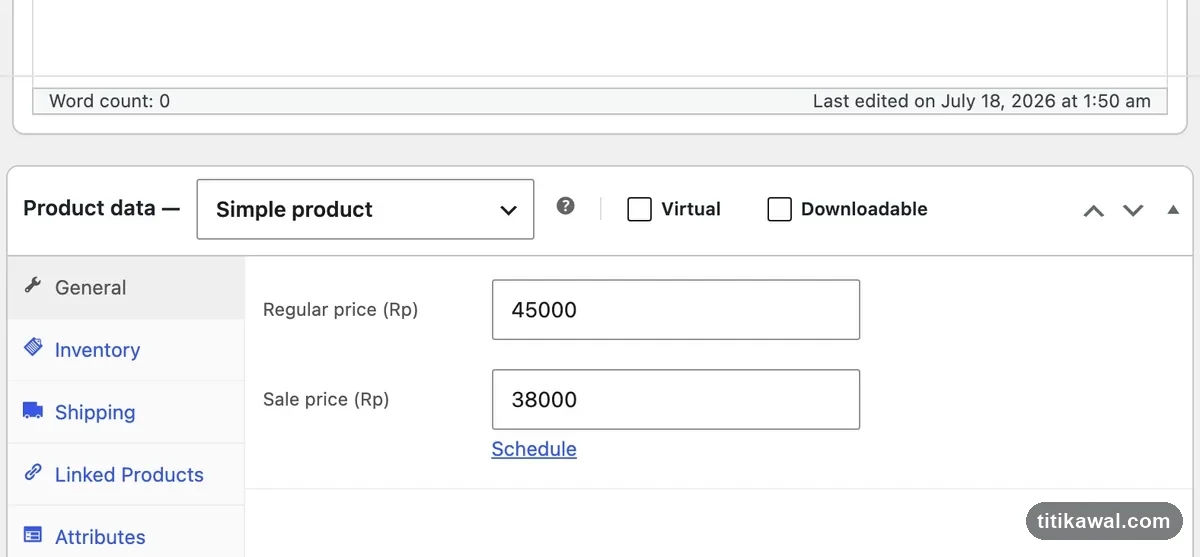Click the help question mark icon
The image size is (1200, 557).
(x=566, y=207)
